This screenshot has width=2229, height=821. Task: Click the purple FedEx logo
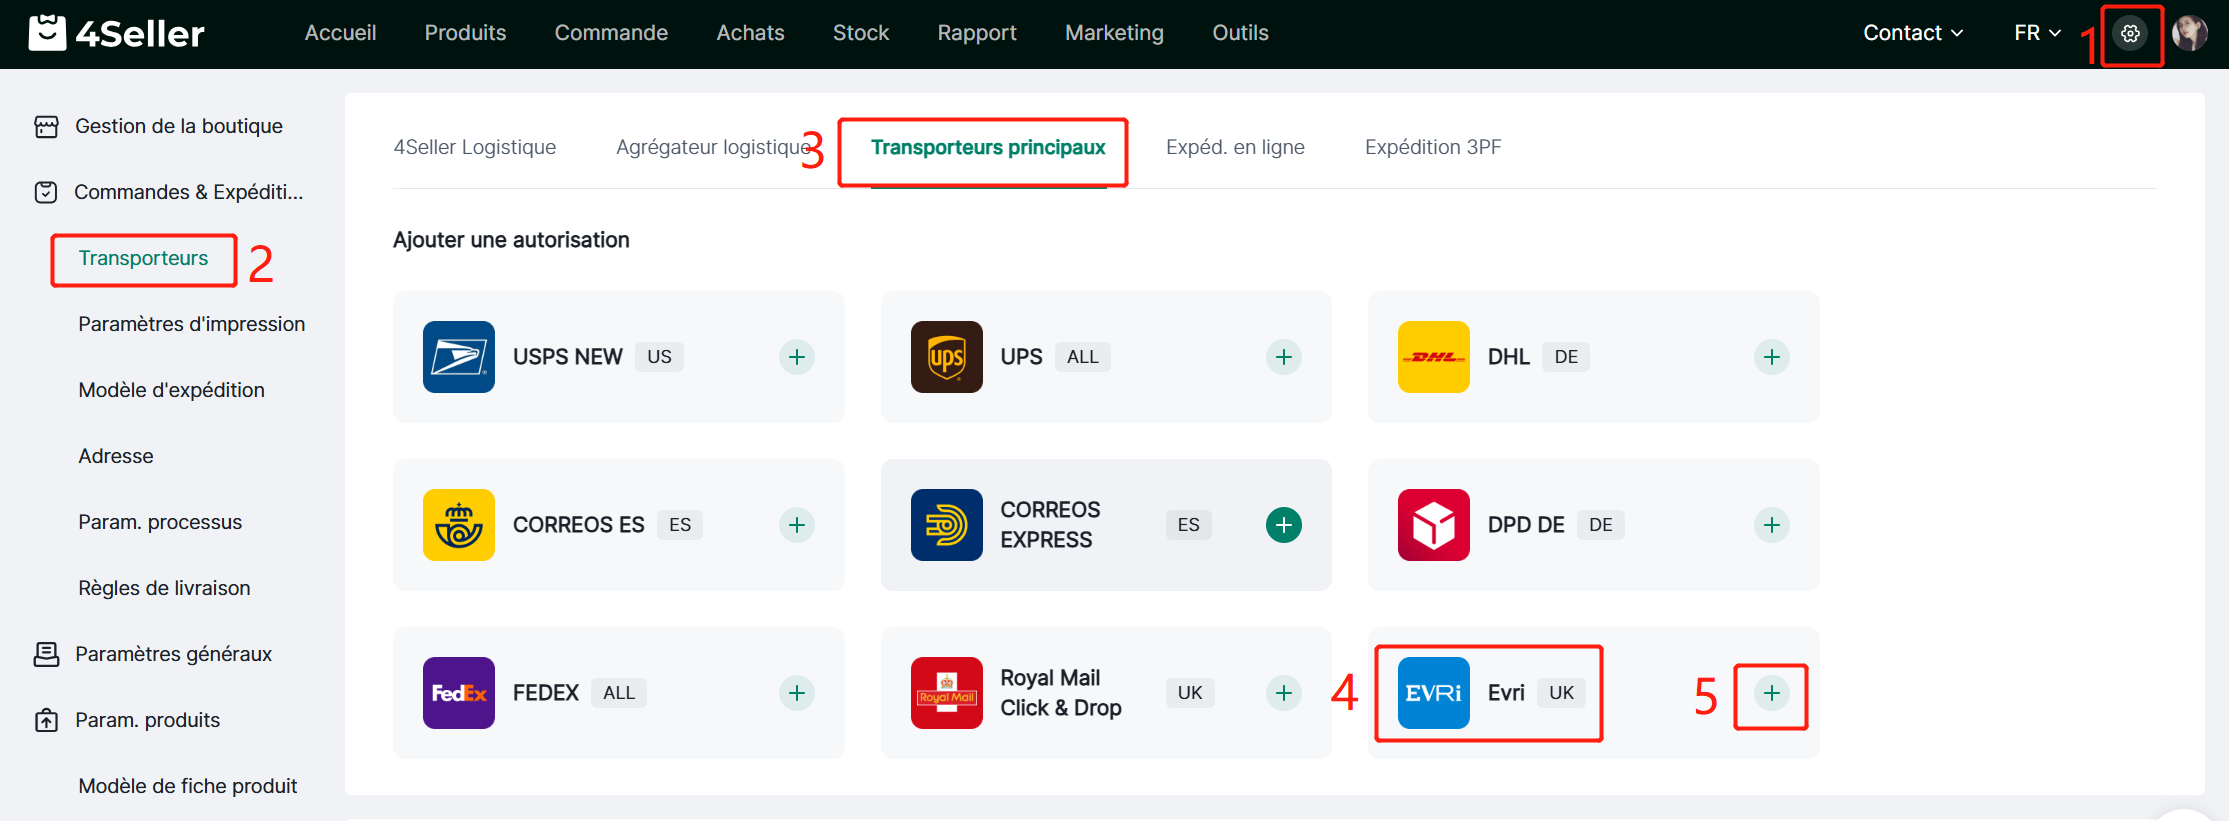(459, 693)
